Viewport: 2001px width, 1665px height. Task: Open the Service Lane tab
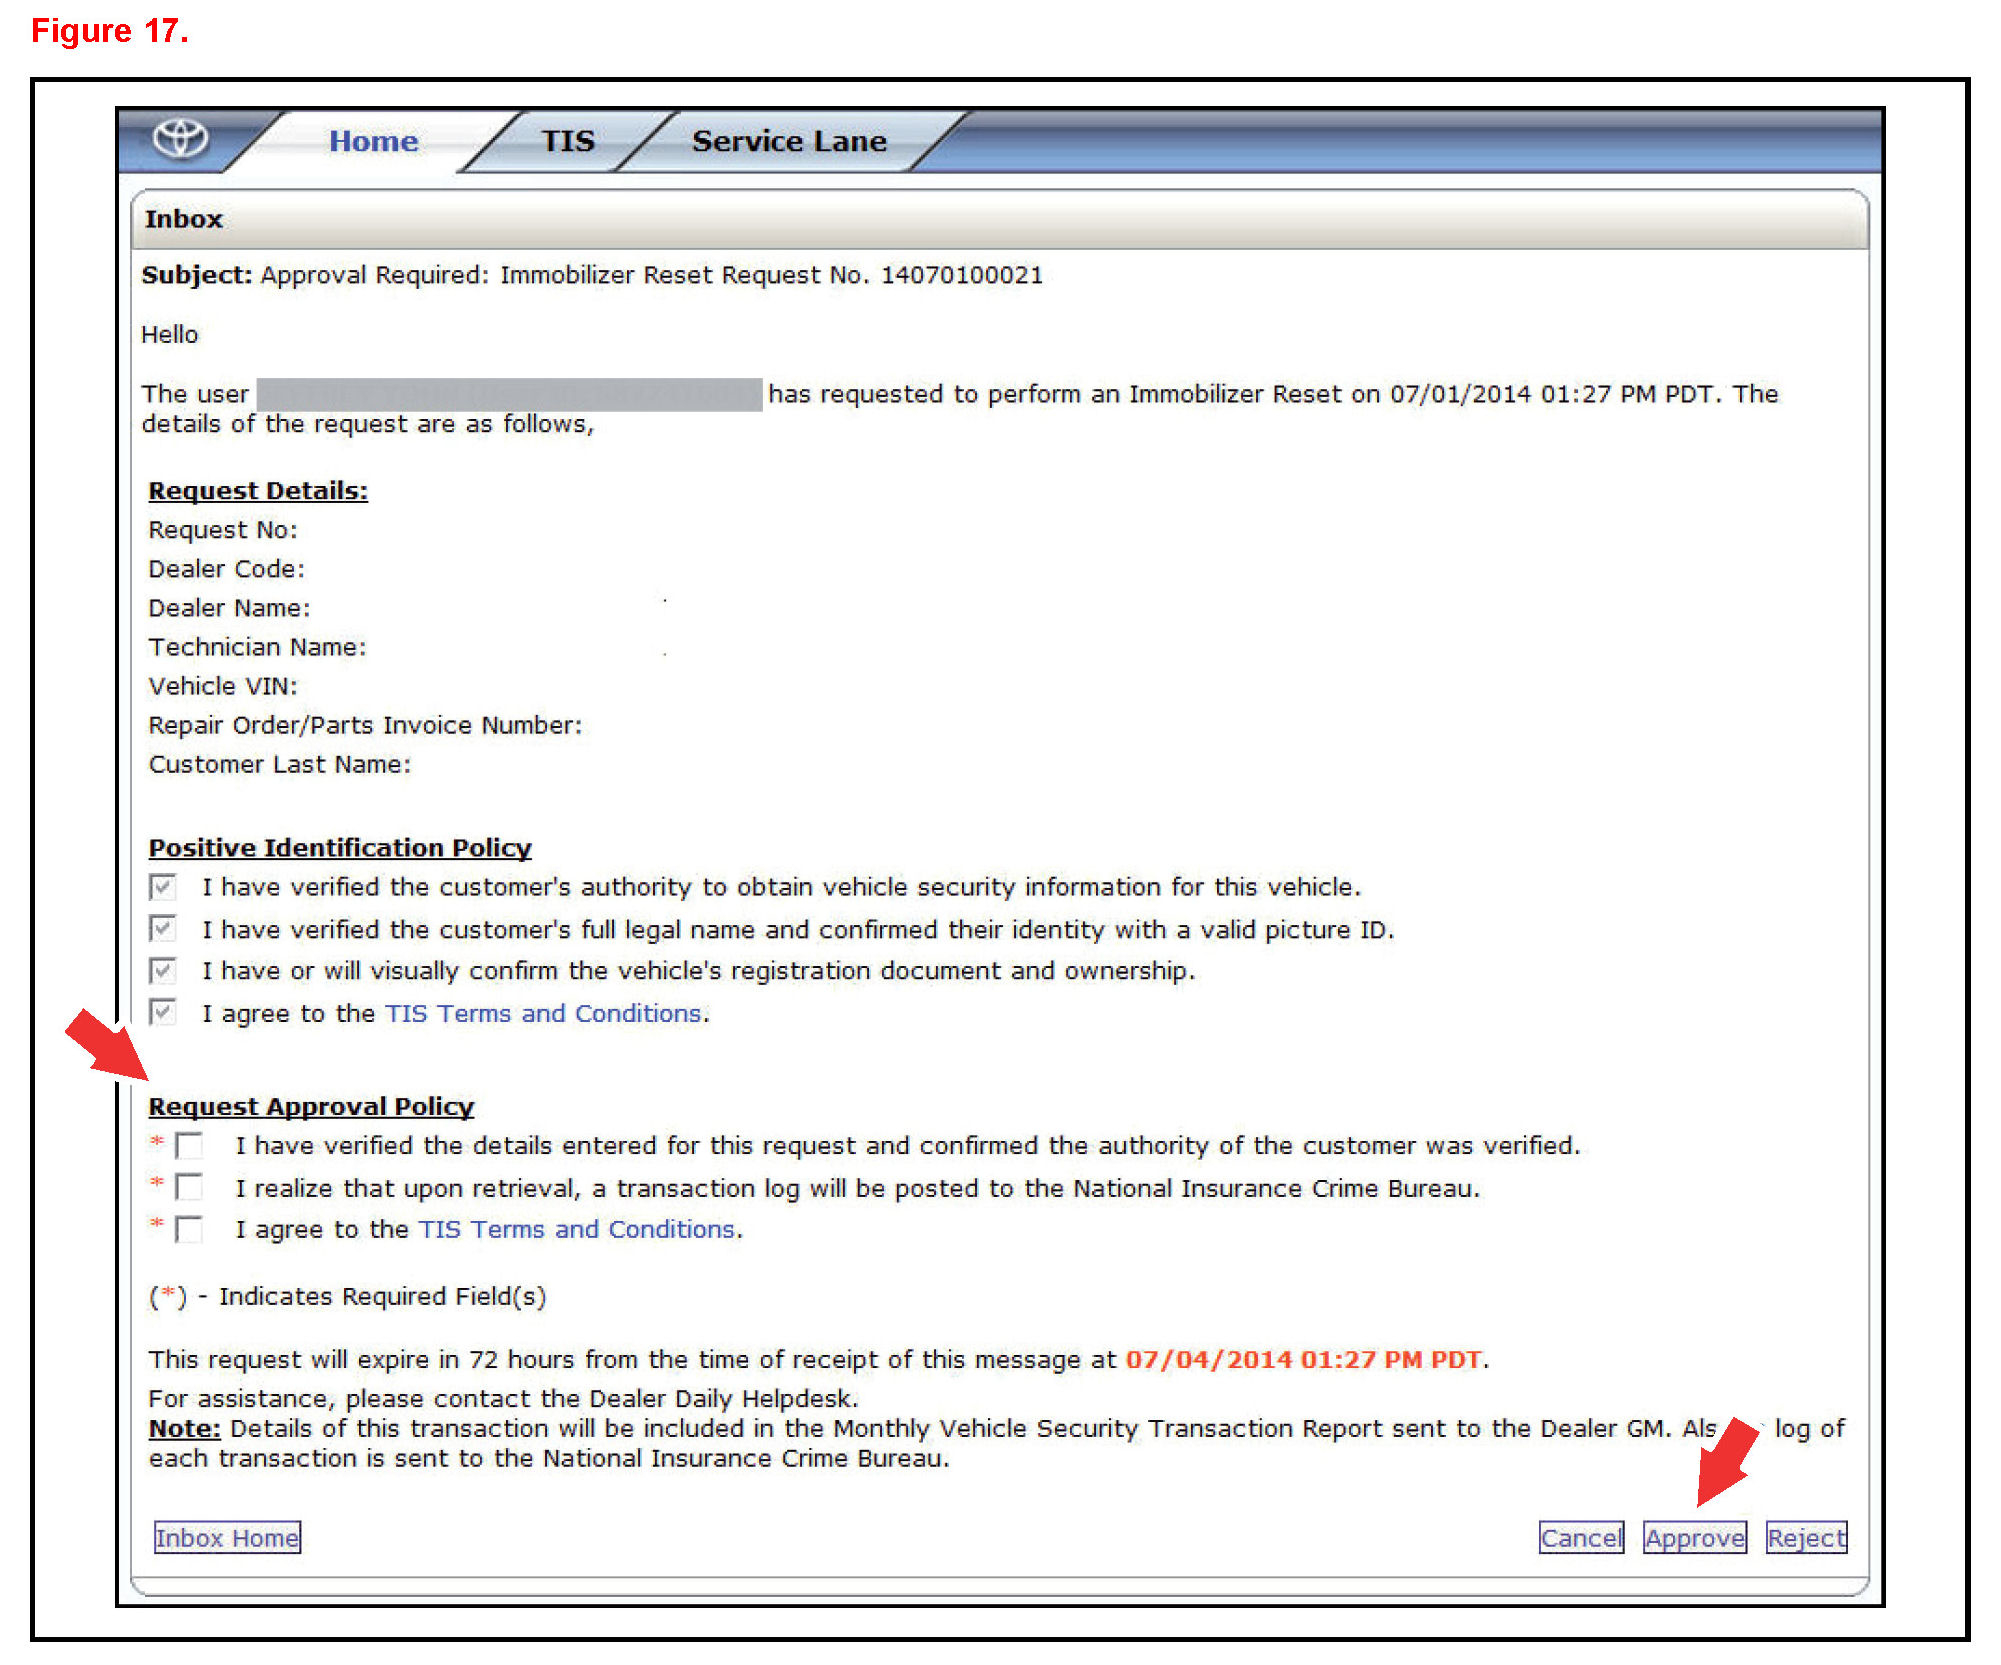(x=788, y=141)
